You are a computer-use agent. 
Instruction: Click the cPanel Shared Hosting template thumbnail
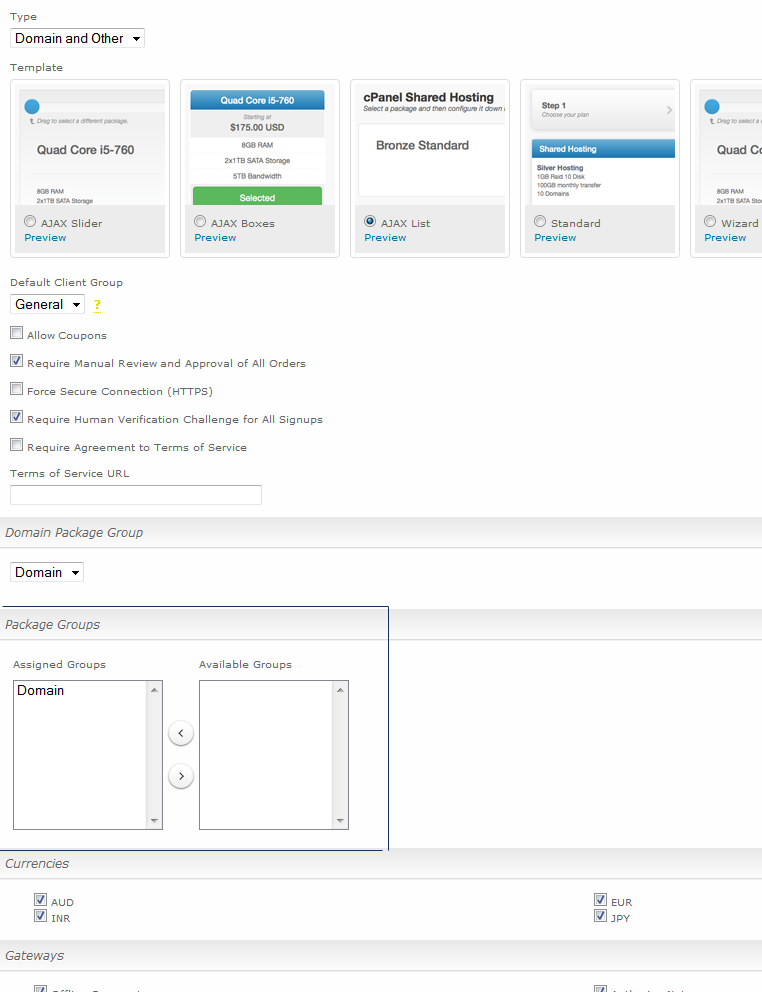pos(430,145)
